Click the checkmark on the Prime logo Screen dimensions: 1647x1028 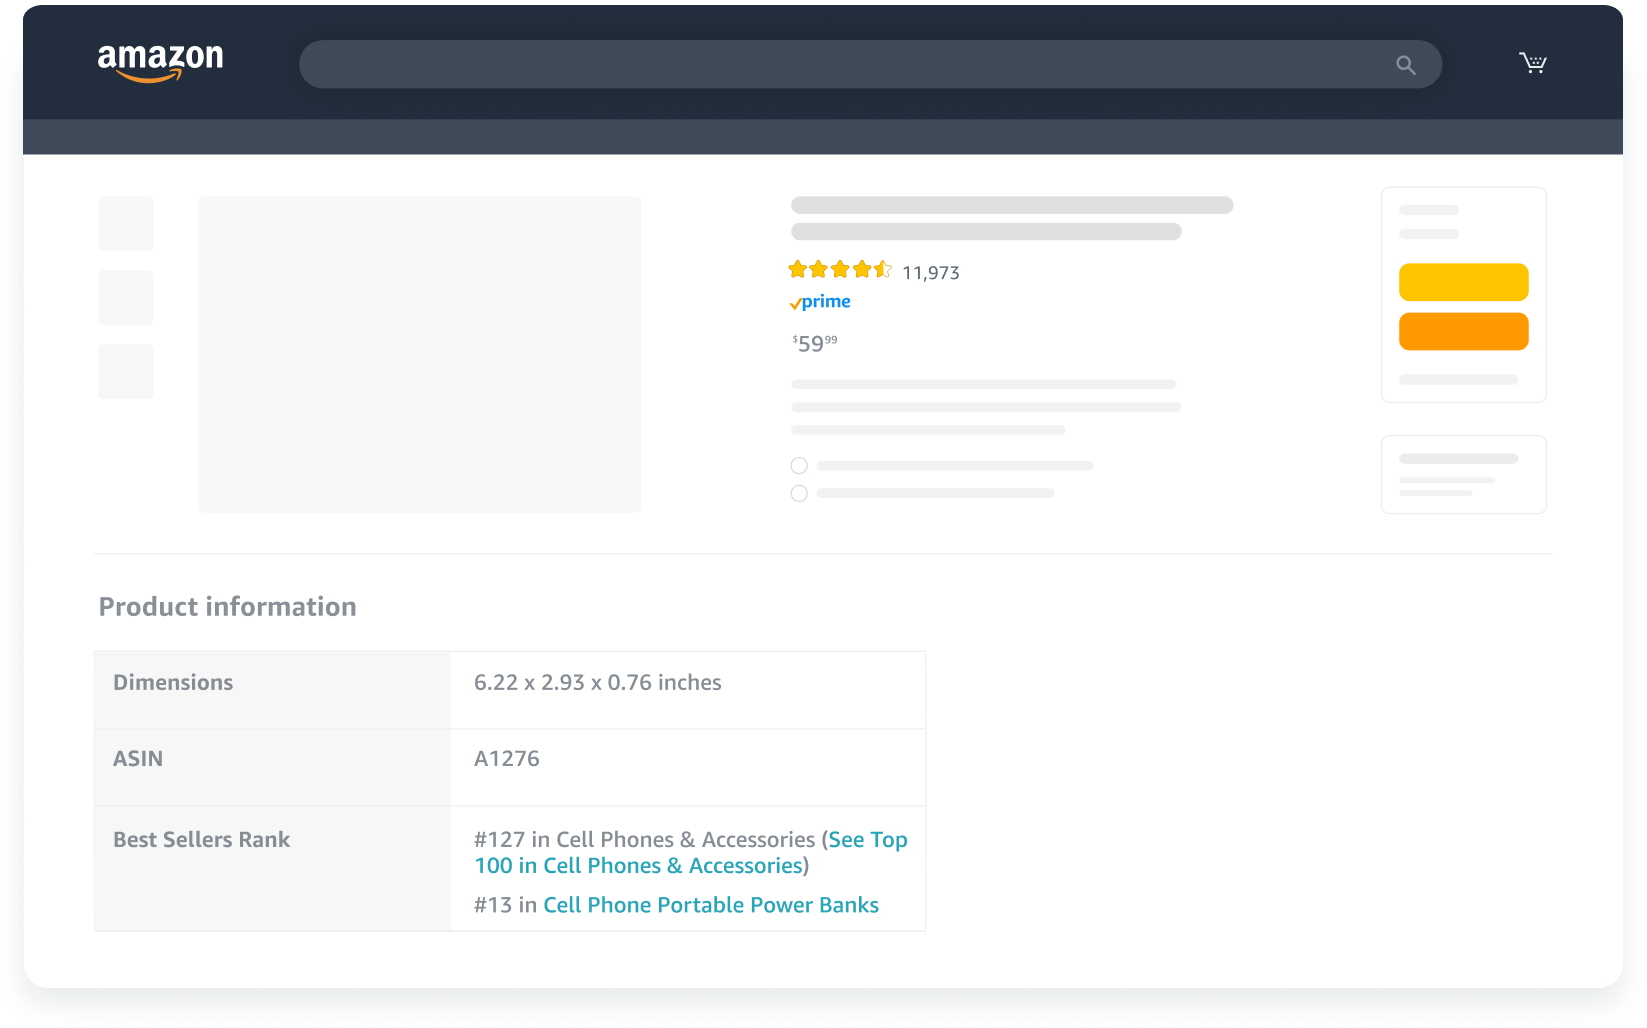[796, 301]
